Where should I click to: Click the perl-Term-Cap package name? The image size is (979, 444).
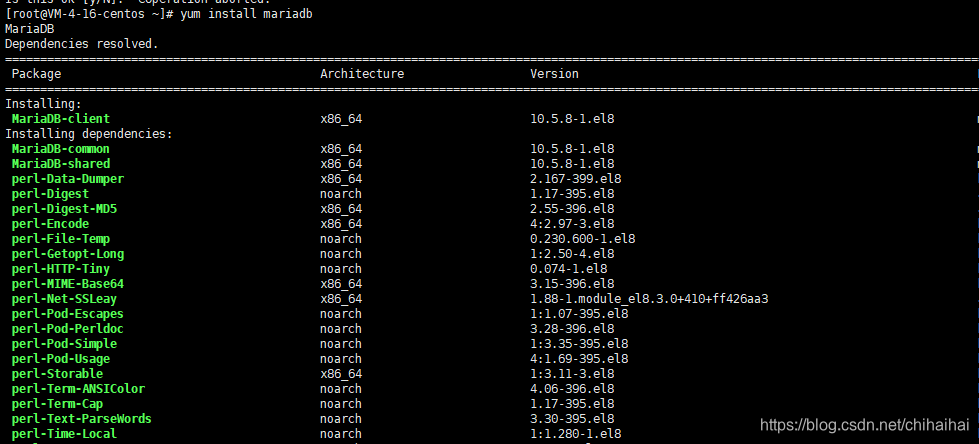point(57,403)
